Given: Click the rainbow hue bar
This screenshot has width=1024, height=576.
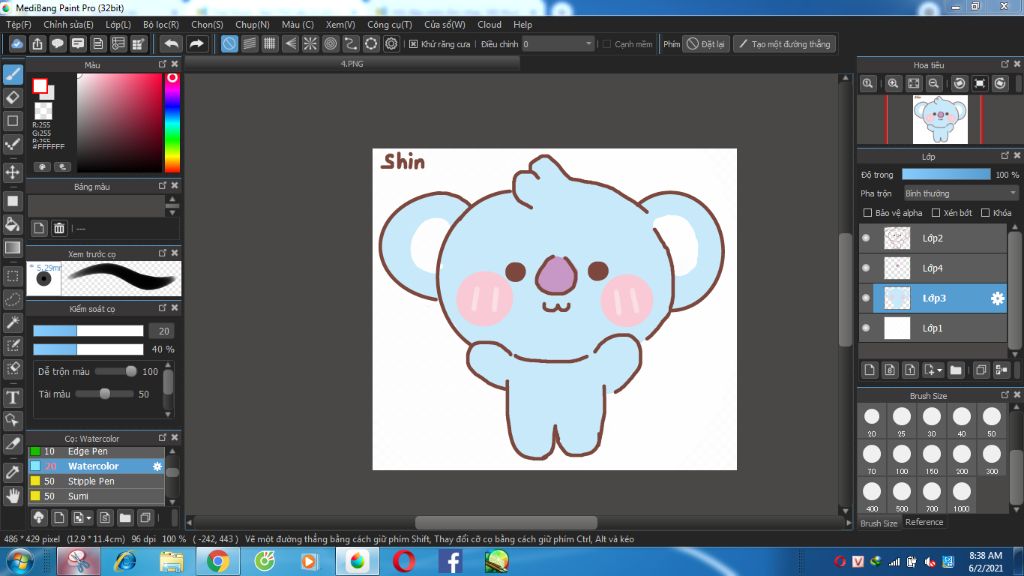Looking at the screenshot, I should tap(172, 123).
